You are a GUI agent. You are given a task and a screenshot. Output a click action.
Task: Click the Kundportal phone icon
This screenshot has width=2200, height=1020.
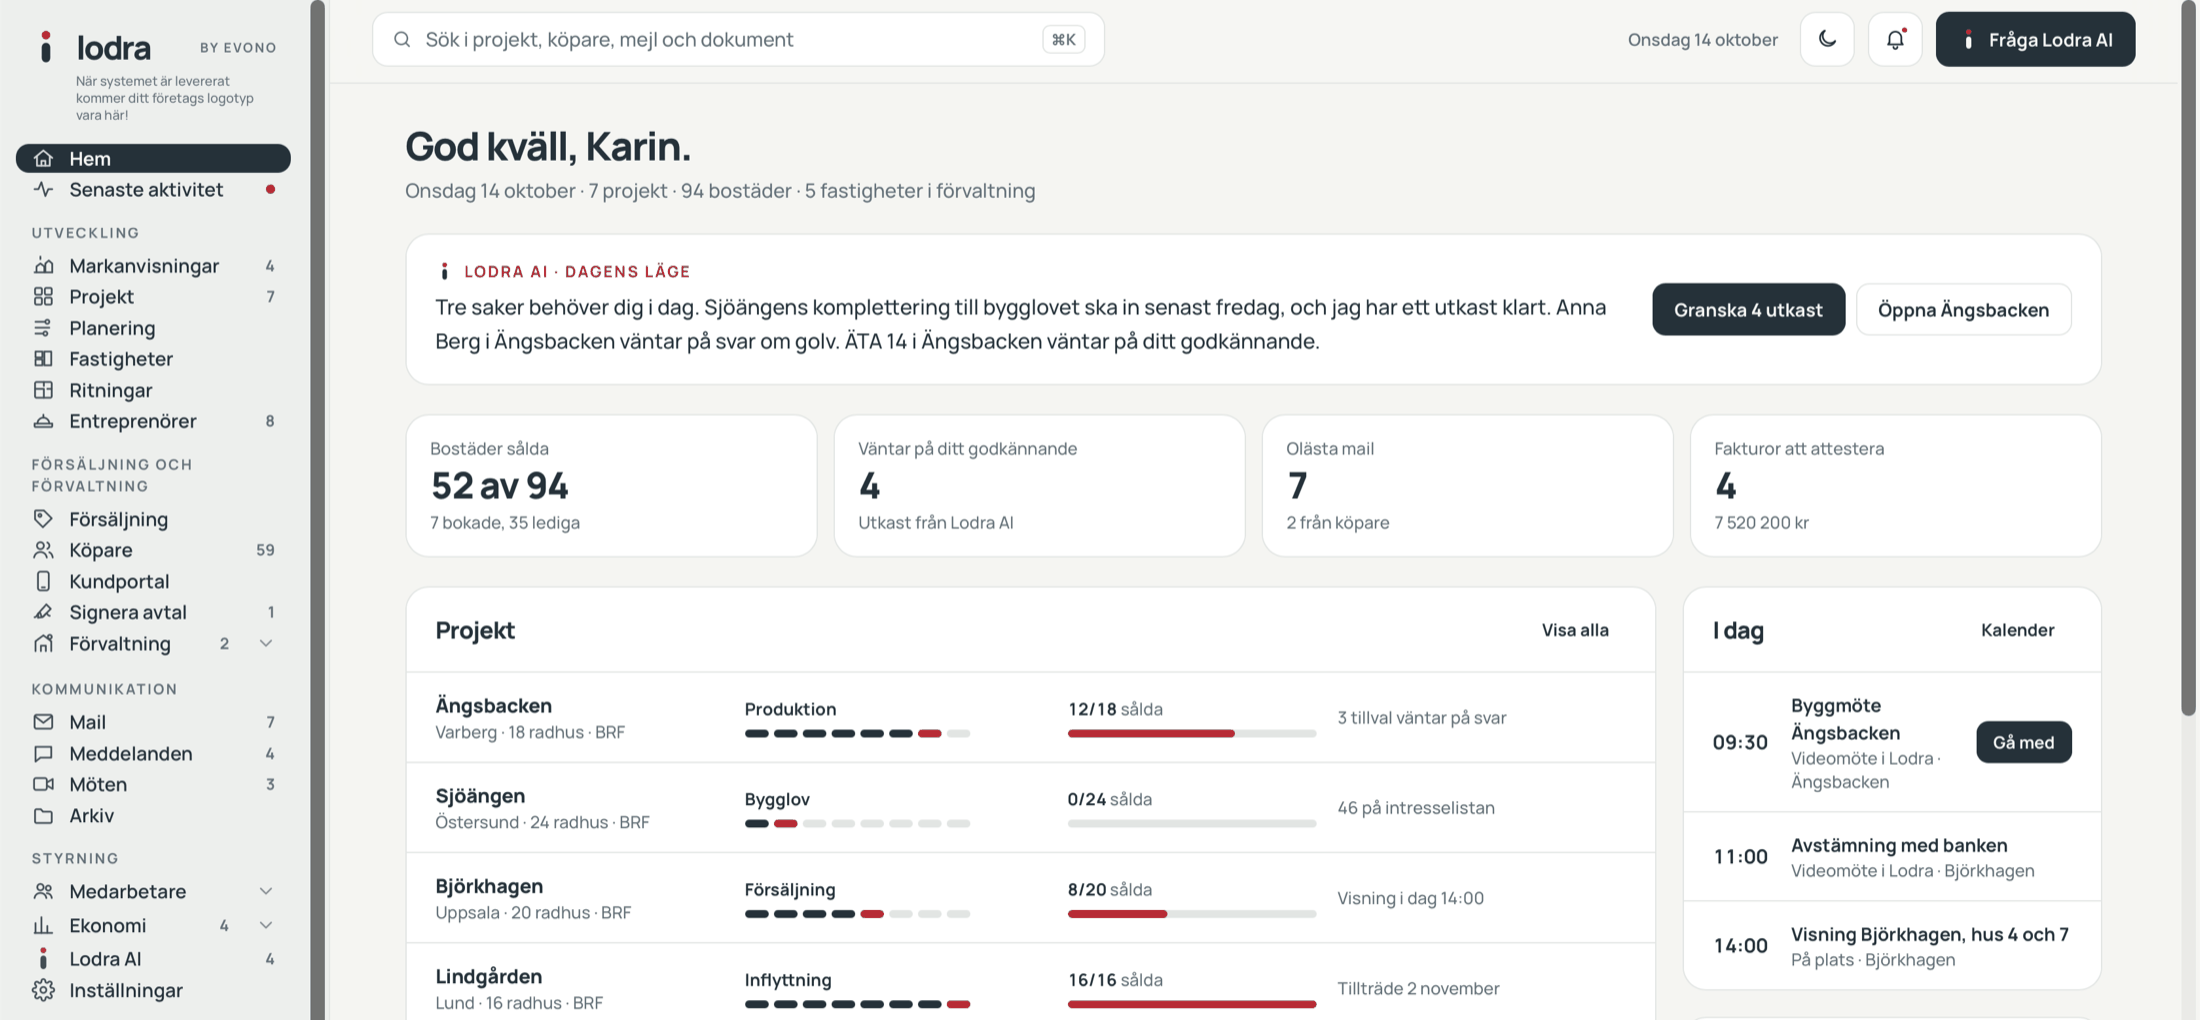tap(43, 580)
